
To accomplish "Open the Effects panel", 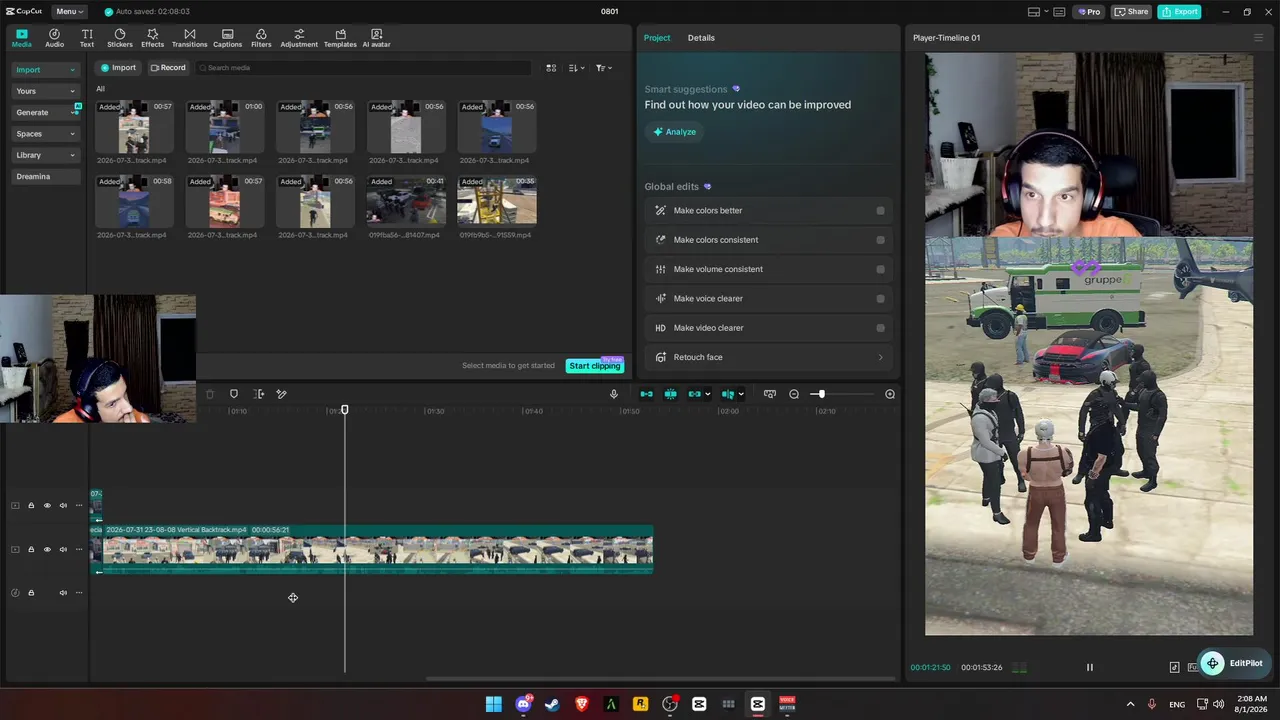I will pos(152,38).
